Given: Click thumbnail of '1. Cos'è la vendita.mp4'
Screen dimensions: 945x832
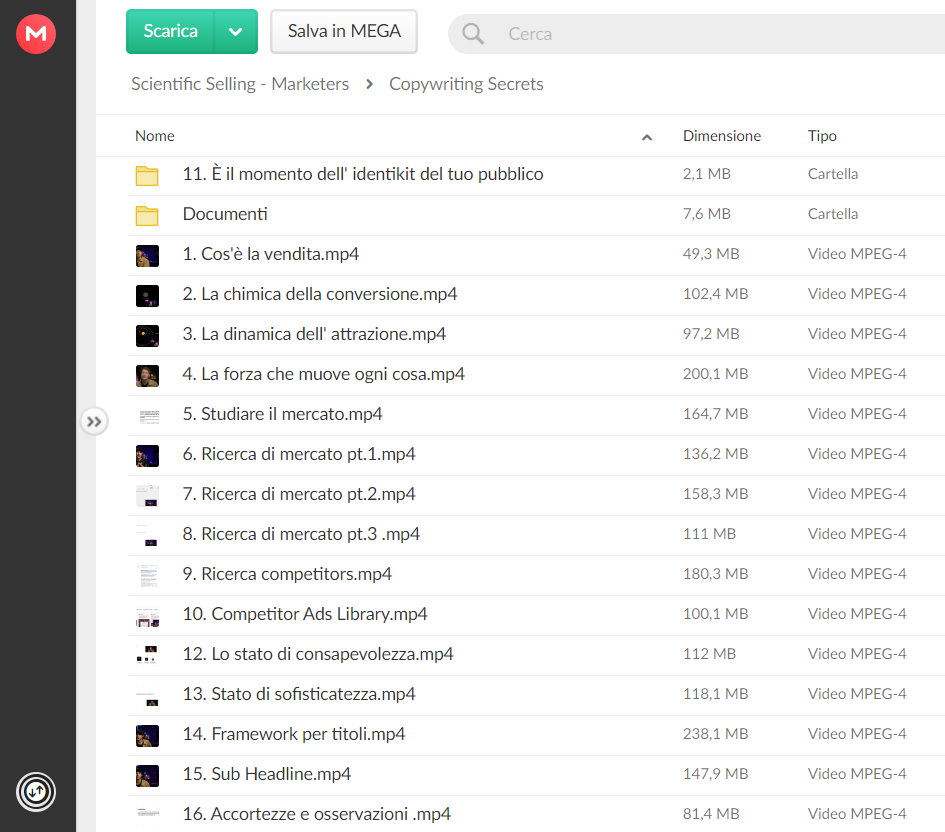Looking at the screenshot, I should pos(147,255).
